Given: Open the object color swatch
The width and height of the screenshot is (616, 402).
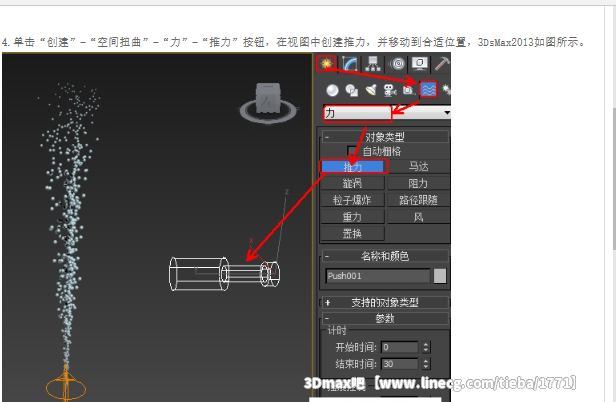Looking at the screenshot, I should pyautogui.click(x=440, y=276).
